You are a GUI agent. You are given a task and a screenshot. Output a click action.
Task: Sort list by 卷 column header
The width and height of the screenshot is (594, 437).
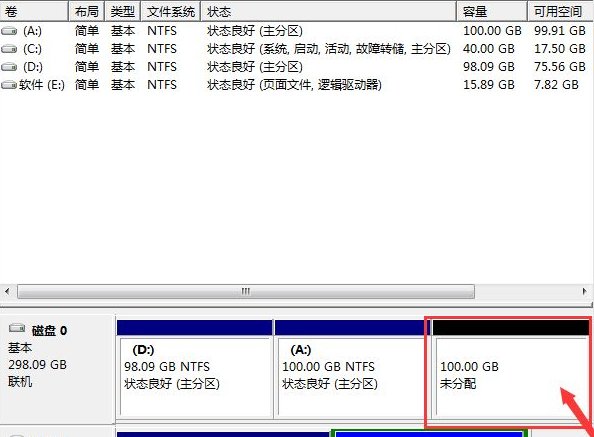34,11
